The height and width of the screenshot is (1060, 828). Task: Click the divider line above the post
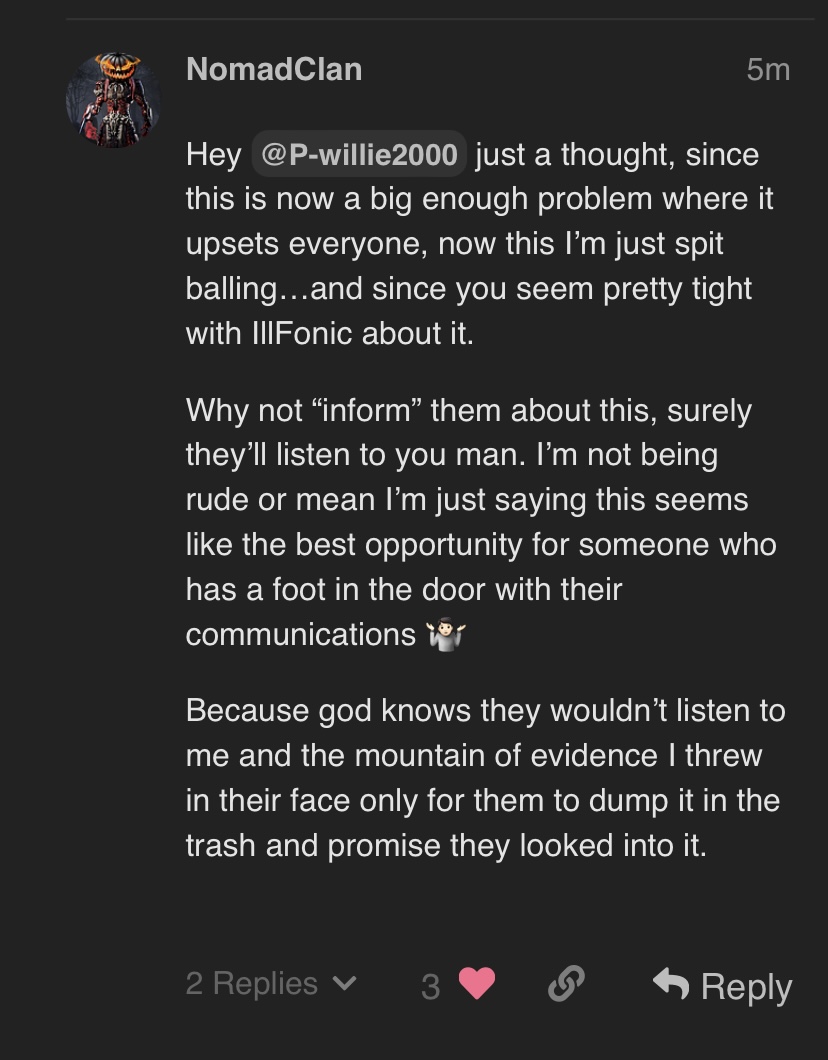[440, 19]
